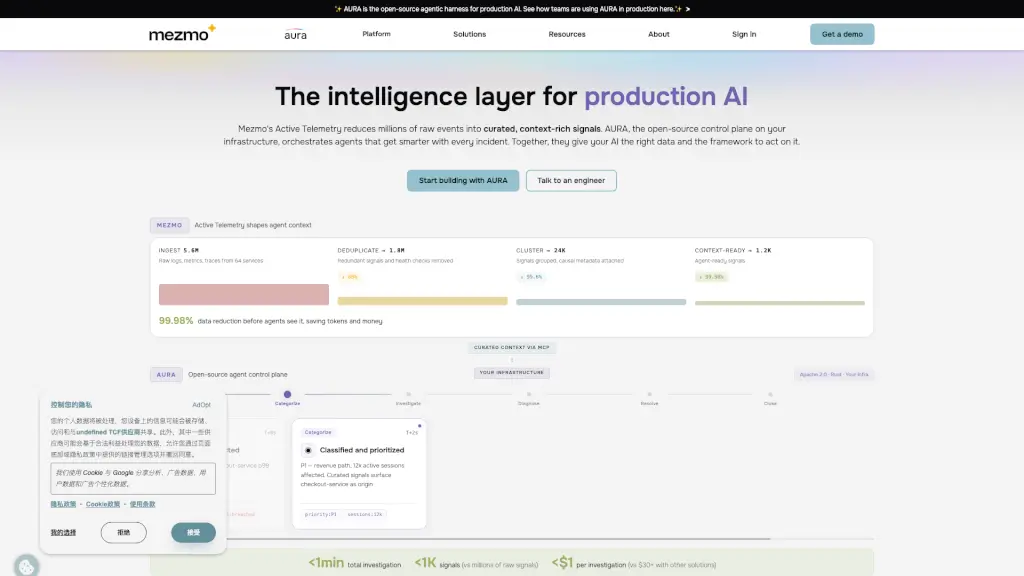
Task: Click the Categorize chip on the card
Action: point(318,432)
